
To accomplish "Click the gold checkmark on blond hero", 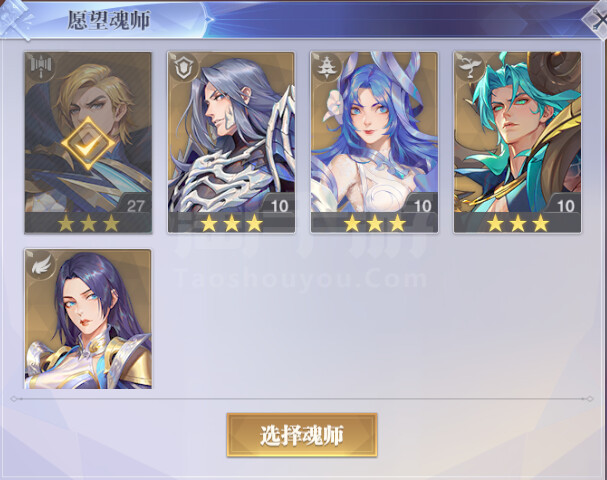I will tap(88, 144).
